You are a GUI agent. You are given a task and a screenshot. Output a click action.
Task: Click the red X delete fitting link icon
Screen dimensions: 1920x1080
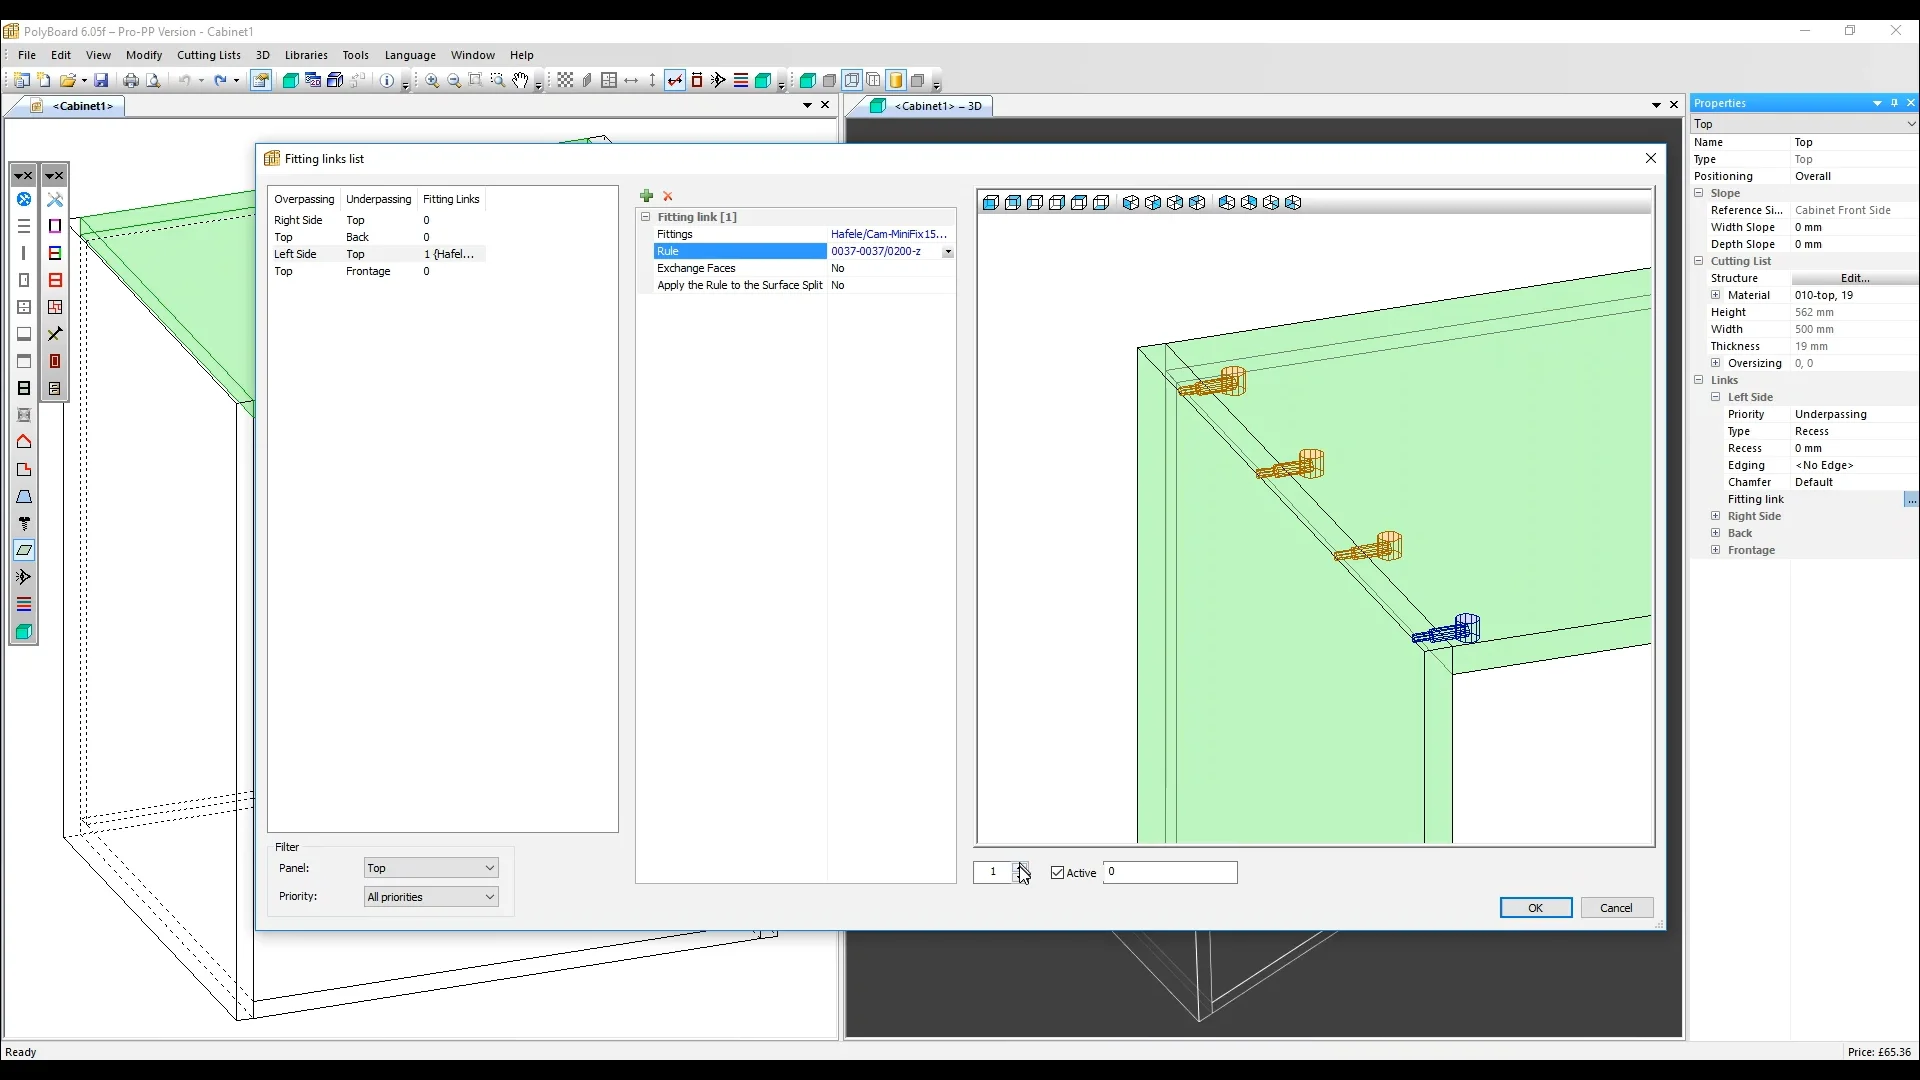tap(668, 196)
